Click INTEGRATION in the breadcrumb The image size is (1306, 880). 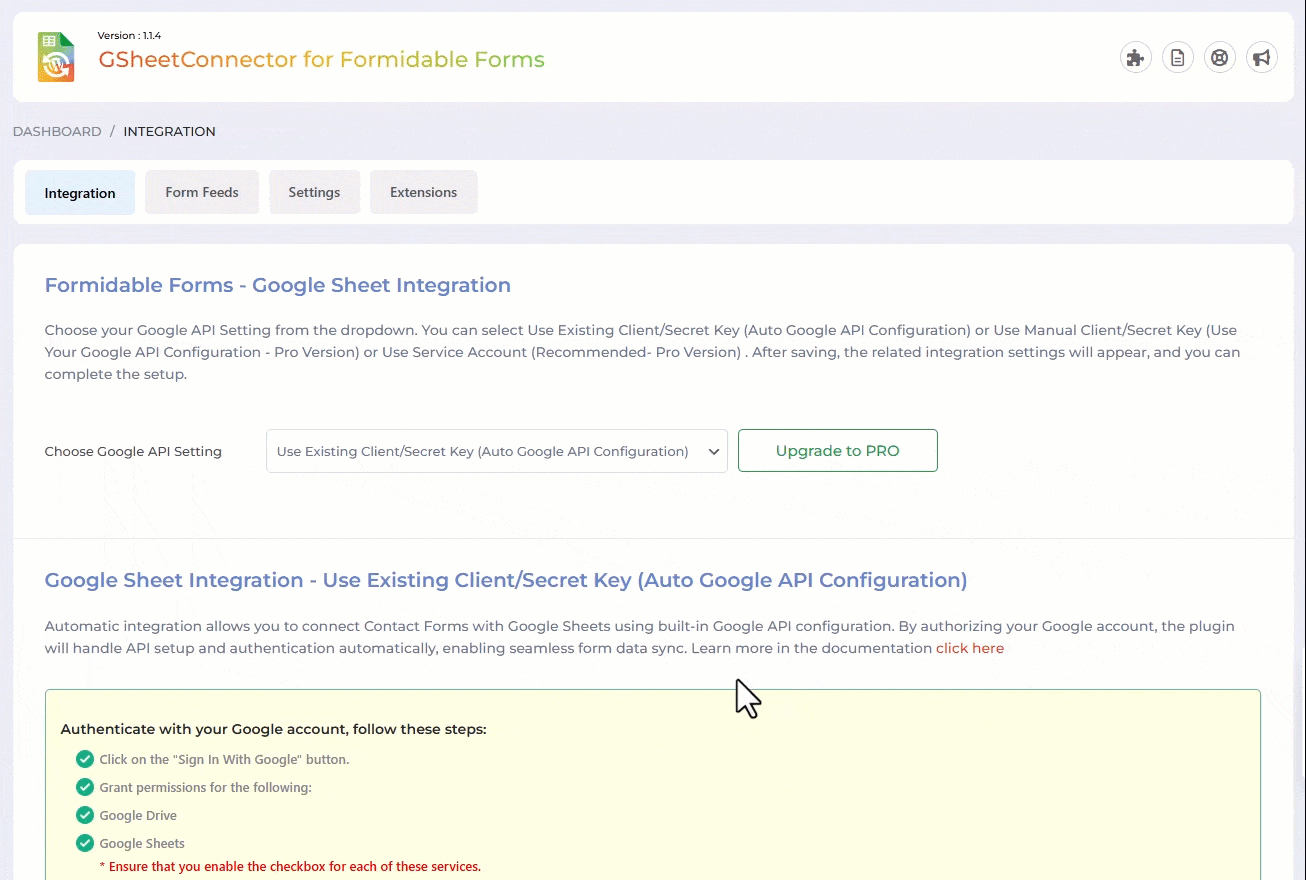tap(169, 131)
